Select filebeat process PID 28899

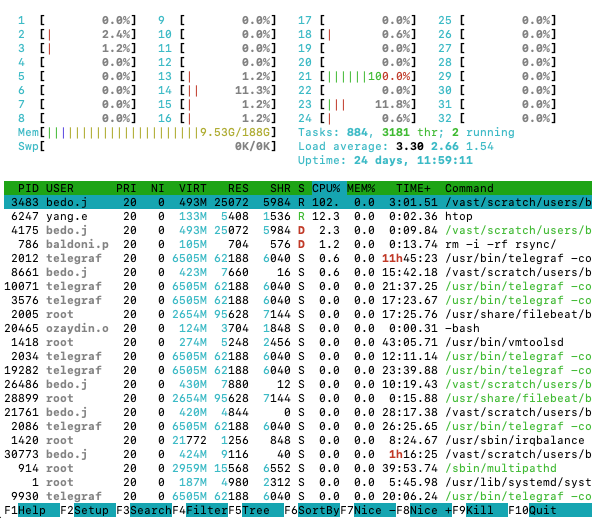click(298, 398)
